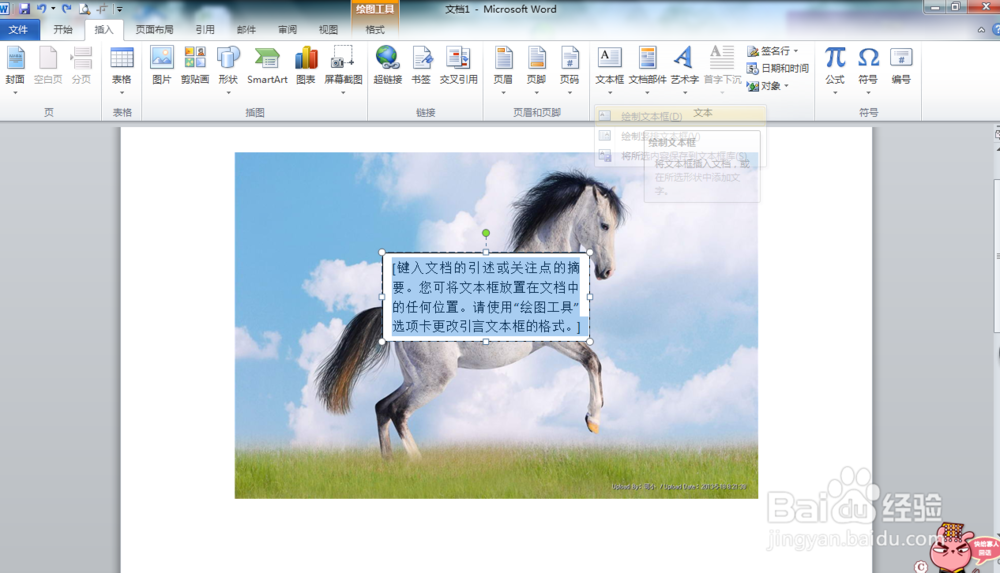This screenshot has width=1000, height=573.
Task: Click inside the placeholder text box text
Action: click(x=486, y=297)
